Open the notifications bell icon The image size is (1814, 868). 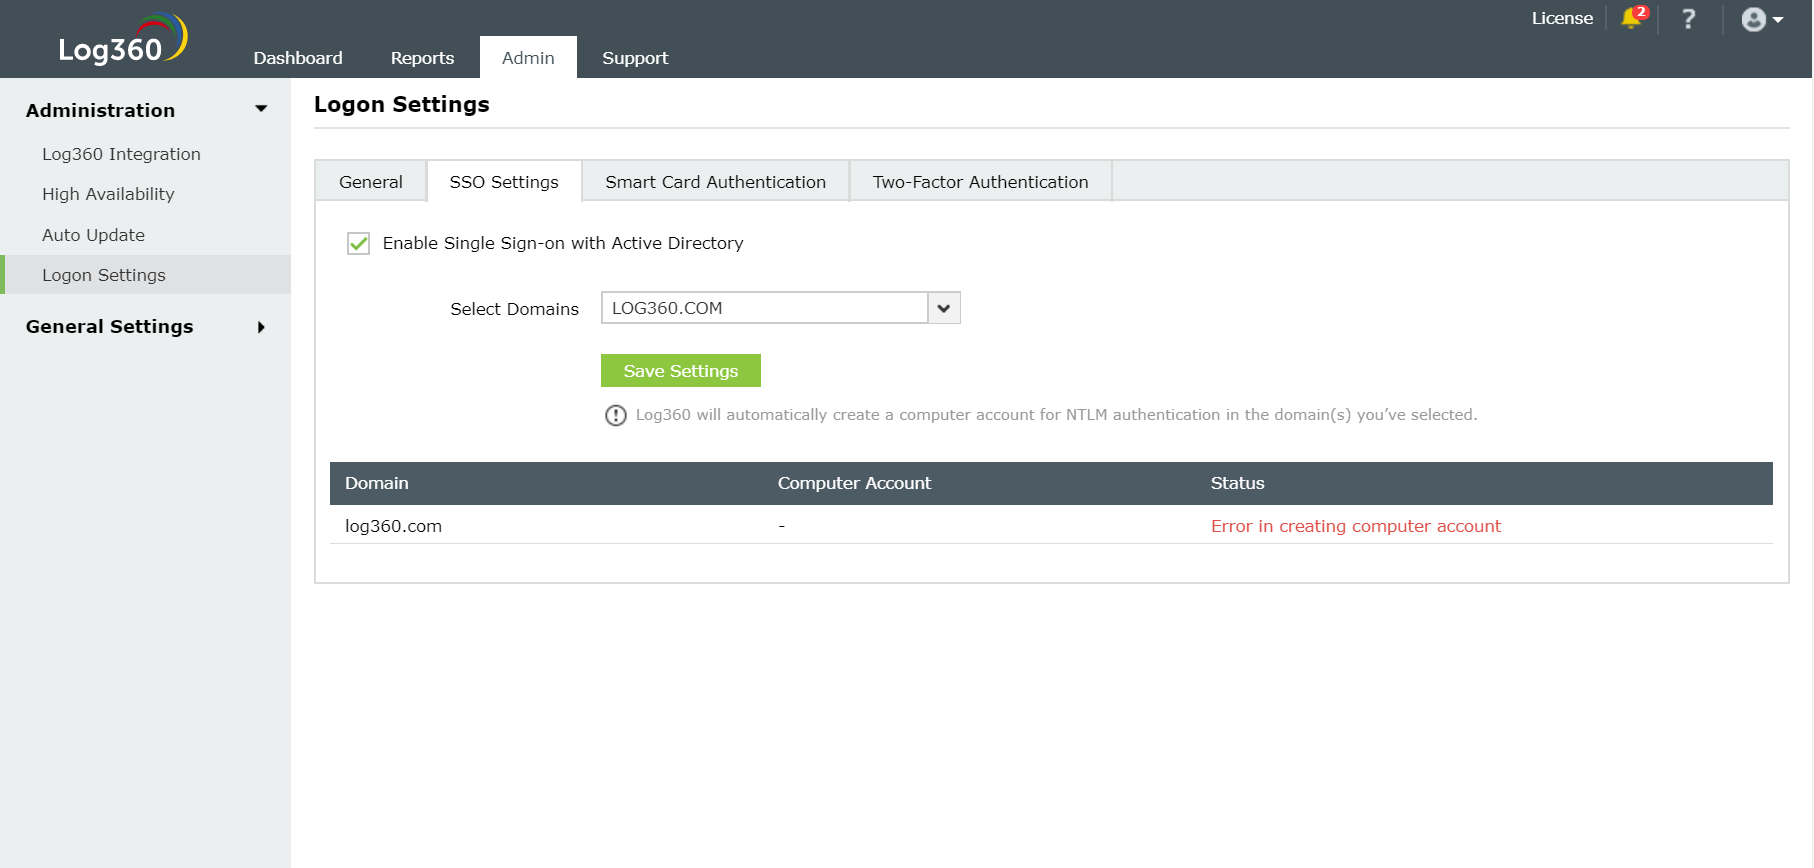pyautogui.click(x=1633, y=18)
